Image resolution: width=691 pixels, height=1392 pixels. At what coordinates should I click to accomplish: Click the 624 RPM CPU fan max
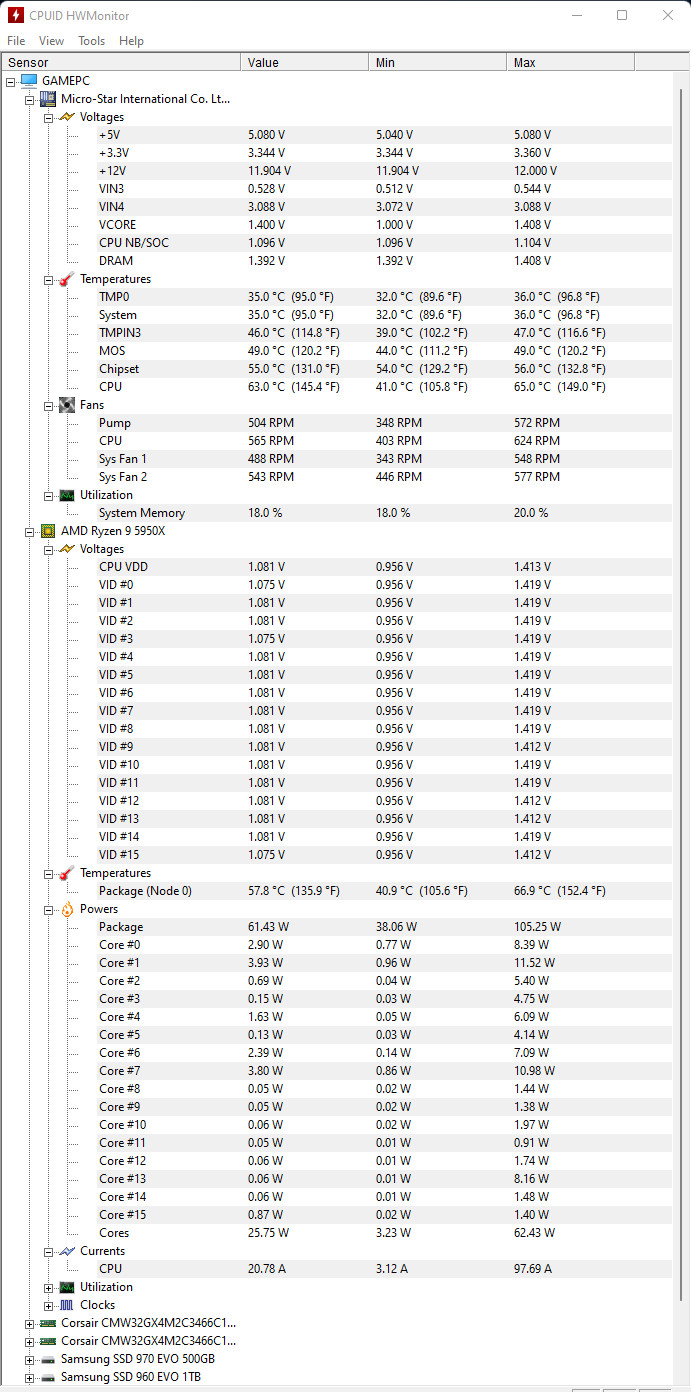[536, 441]
